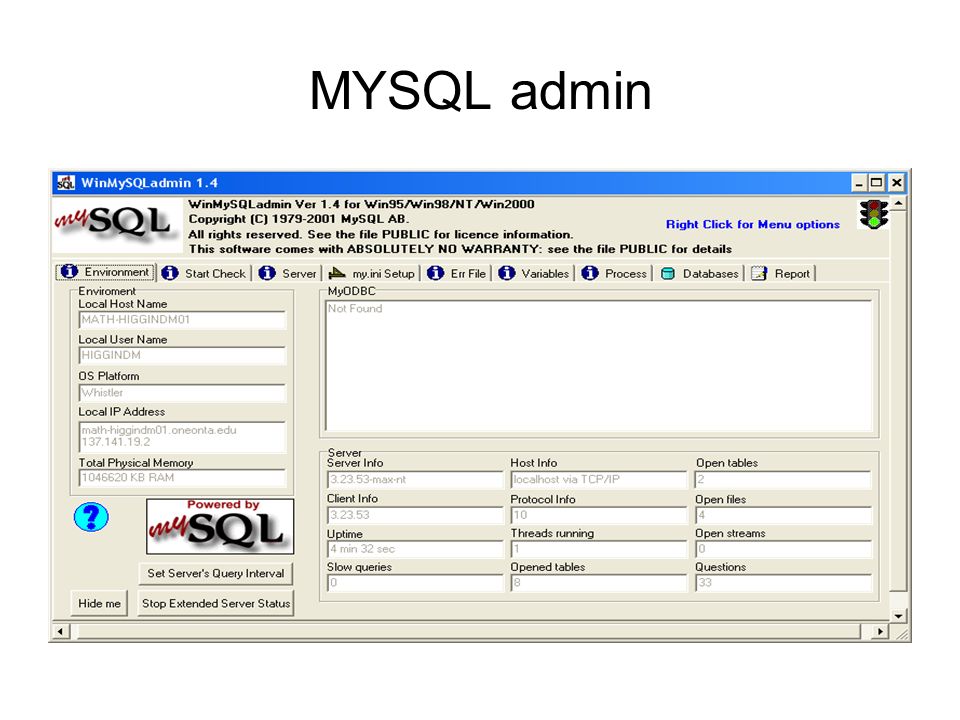Click the Open files field
The image size is (960, 720).
click(783, 515)
